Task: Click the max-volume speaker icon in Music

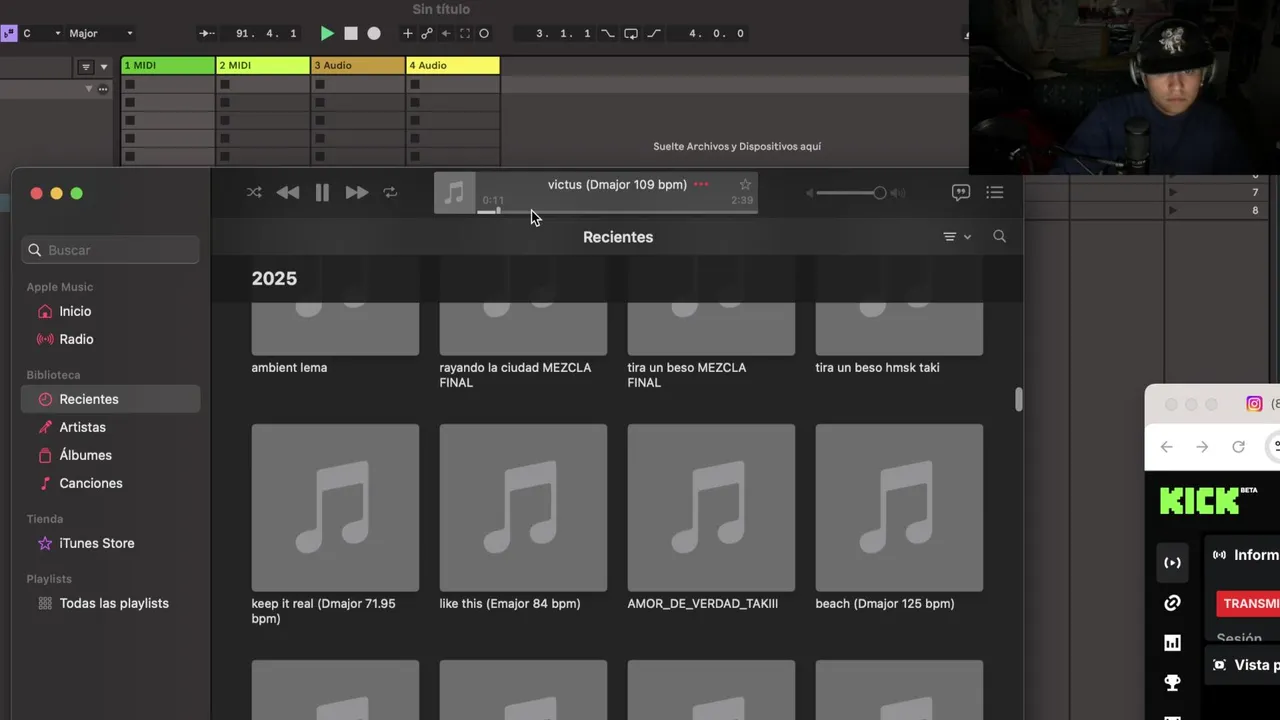Action: [x=898, y=193]
